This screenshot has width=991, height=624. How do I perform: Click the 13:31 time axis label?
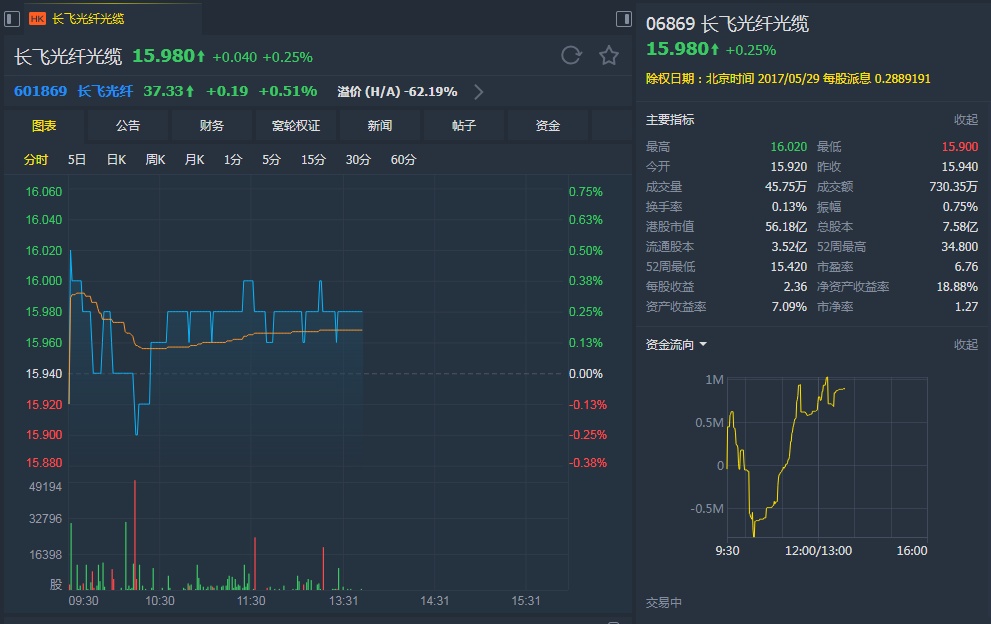click(x=343, y=601)
